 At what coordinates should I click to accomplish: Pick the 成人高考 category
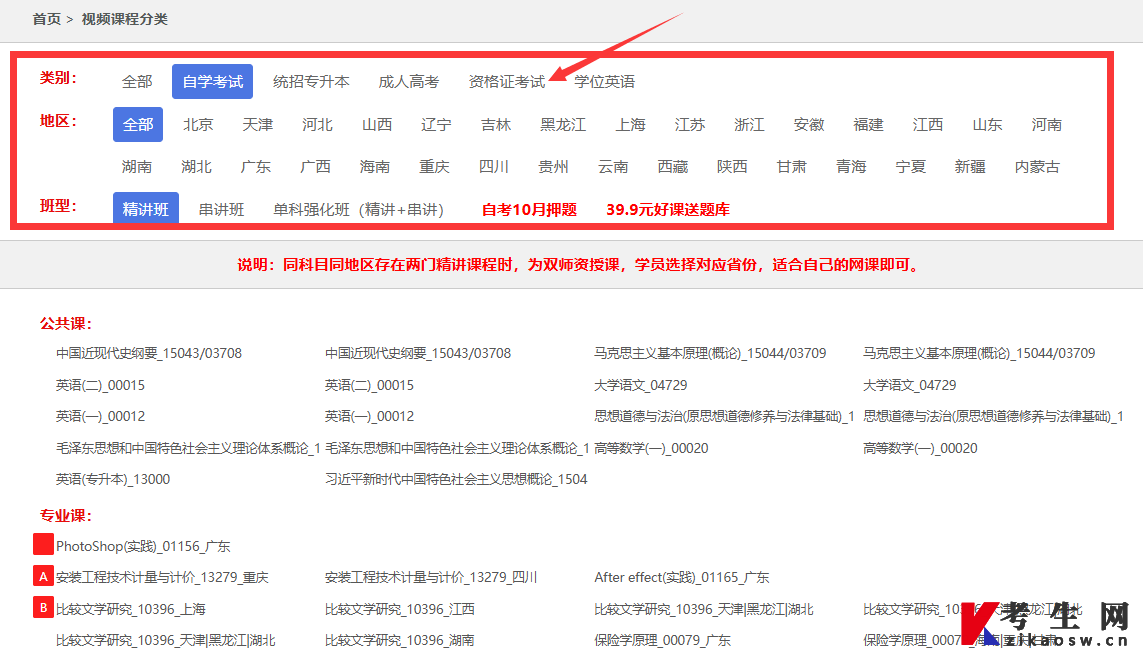(408, 82)
